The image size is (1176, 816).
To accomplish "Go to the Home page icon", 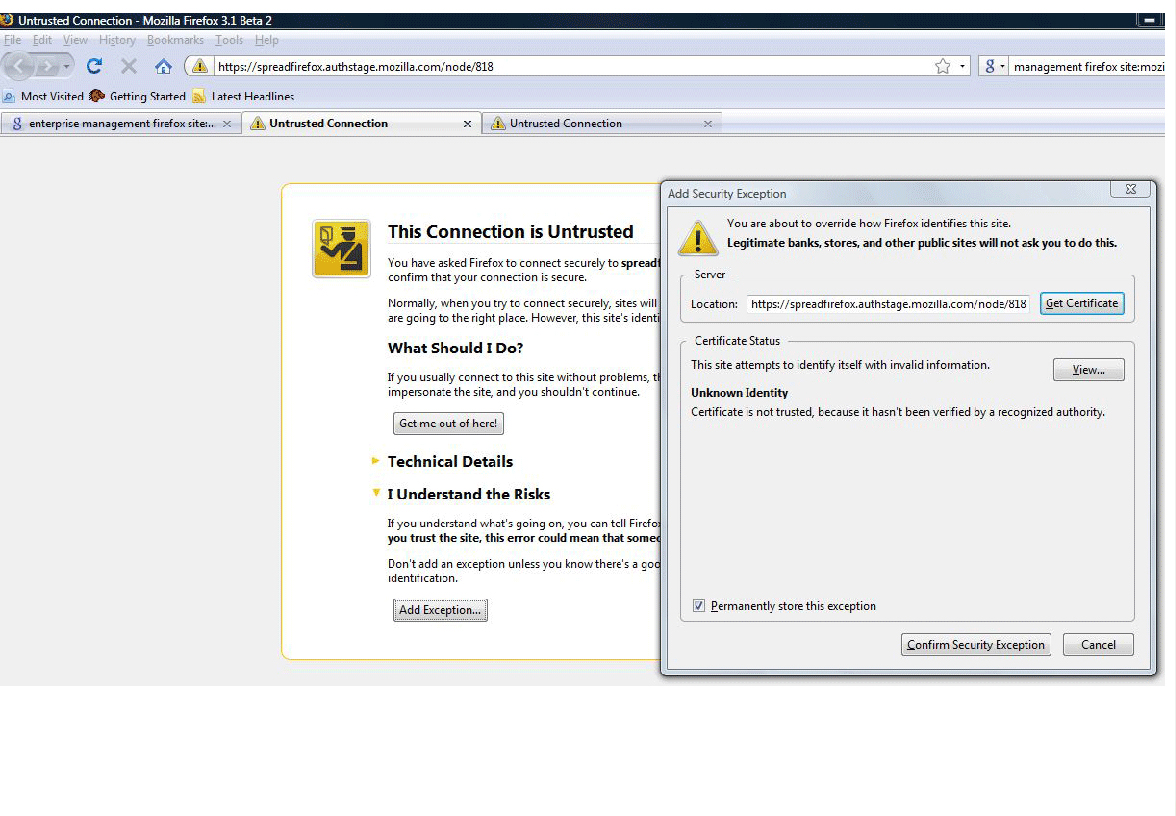I will tap(164, 67).
